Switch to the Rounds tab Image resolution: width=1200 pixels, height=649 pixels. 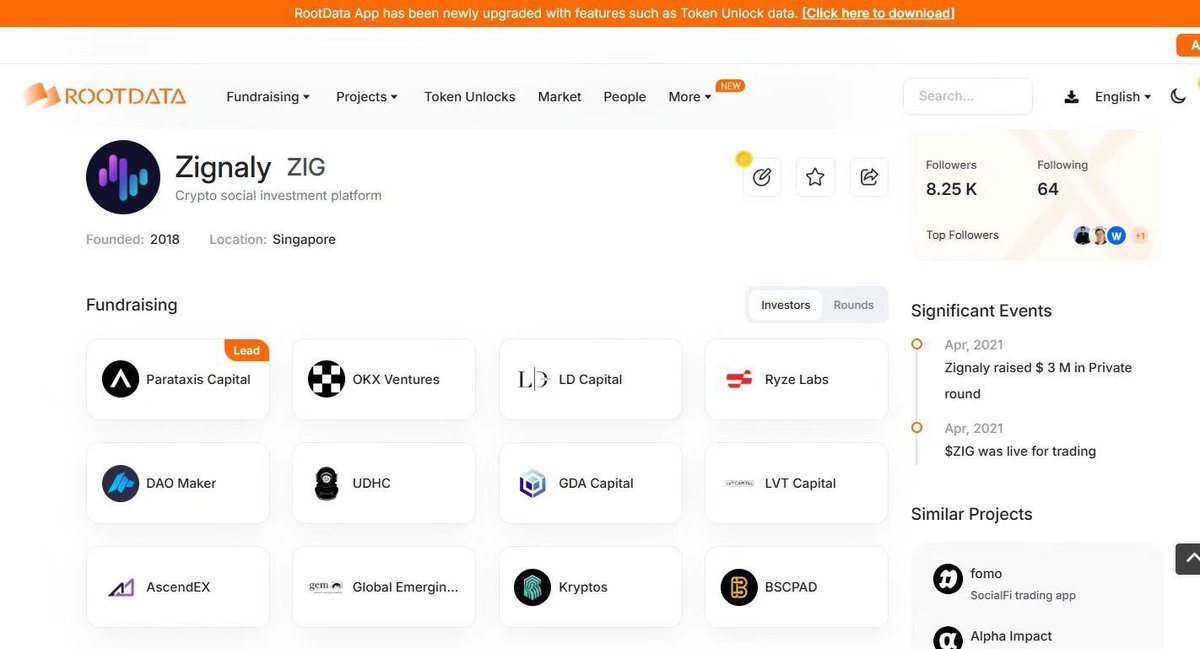pyautogui.click(x=853, y=305)
